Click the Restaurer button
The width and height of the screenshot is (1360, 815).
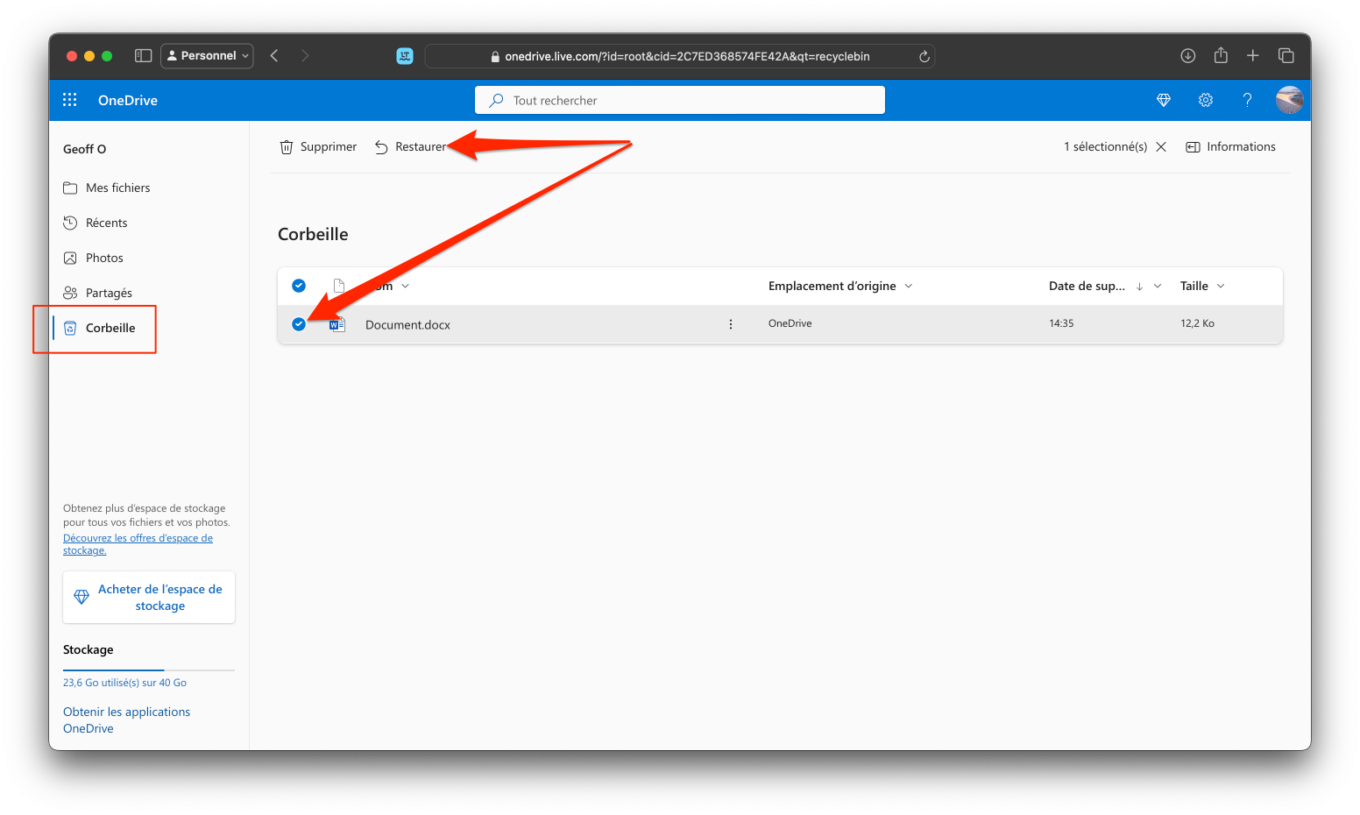click(x=410, y=147)
